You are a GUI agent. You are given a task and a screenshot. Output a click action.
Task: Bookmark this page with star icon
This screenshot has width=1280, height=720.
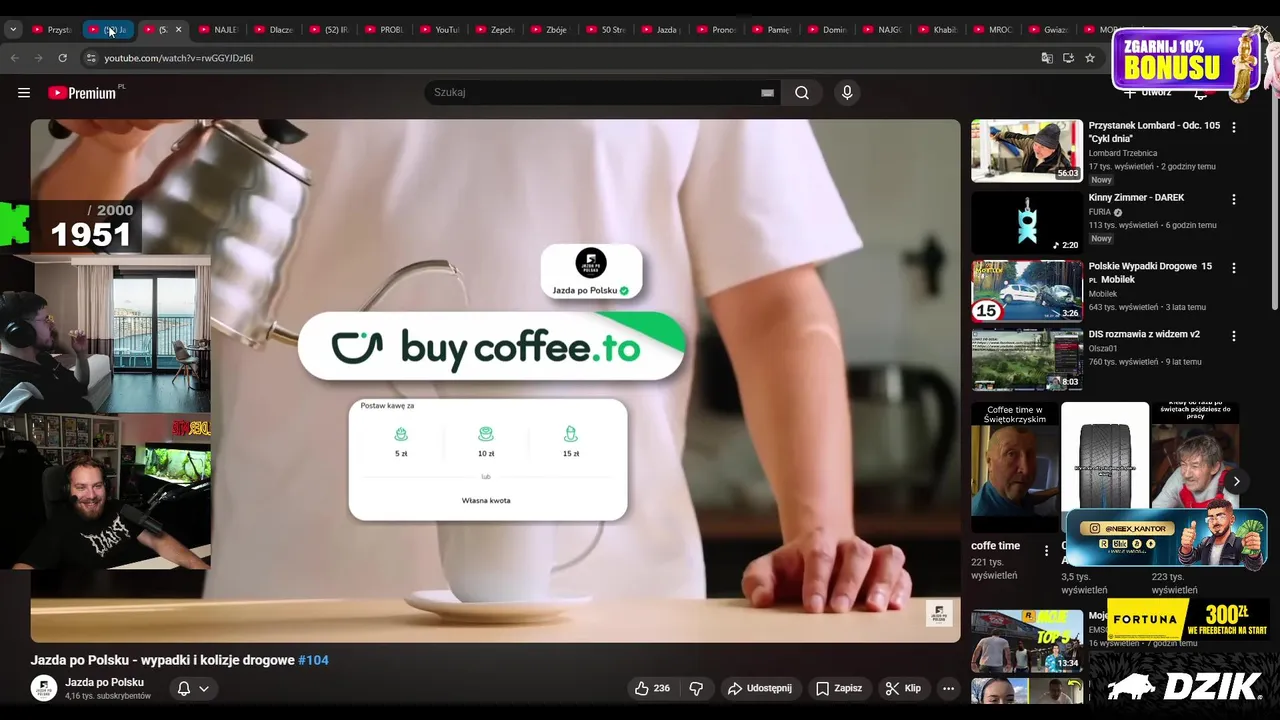click(1090, 58)
